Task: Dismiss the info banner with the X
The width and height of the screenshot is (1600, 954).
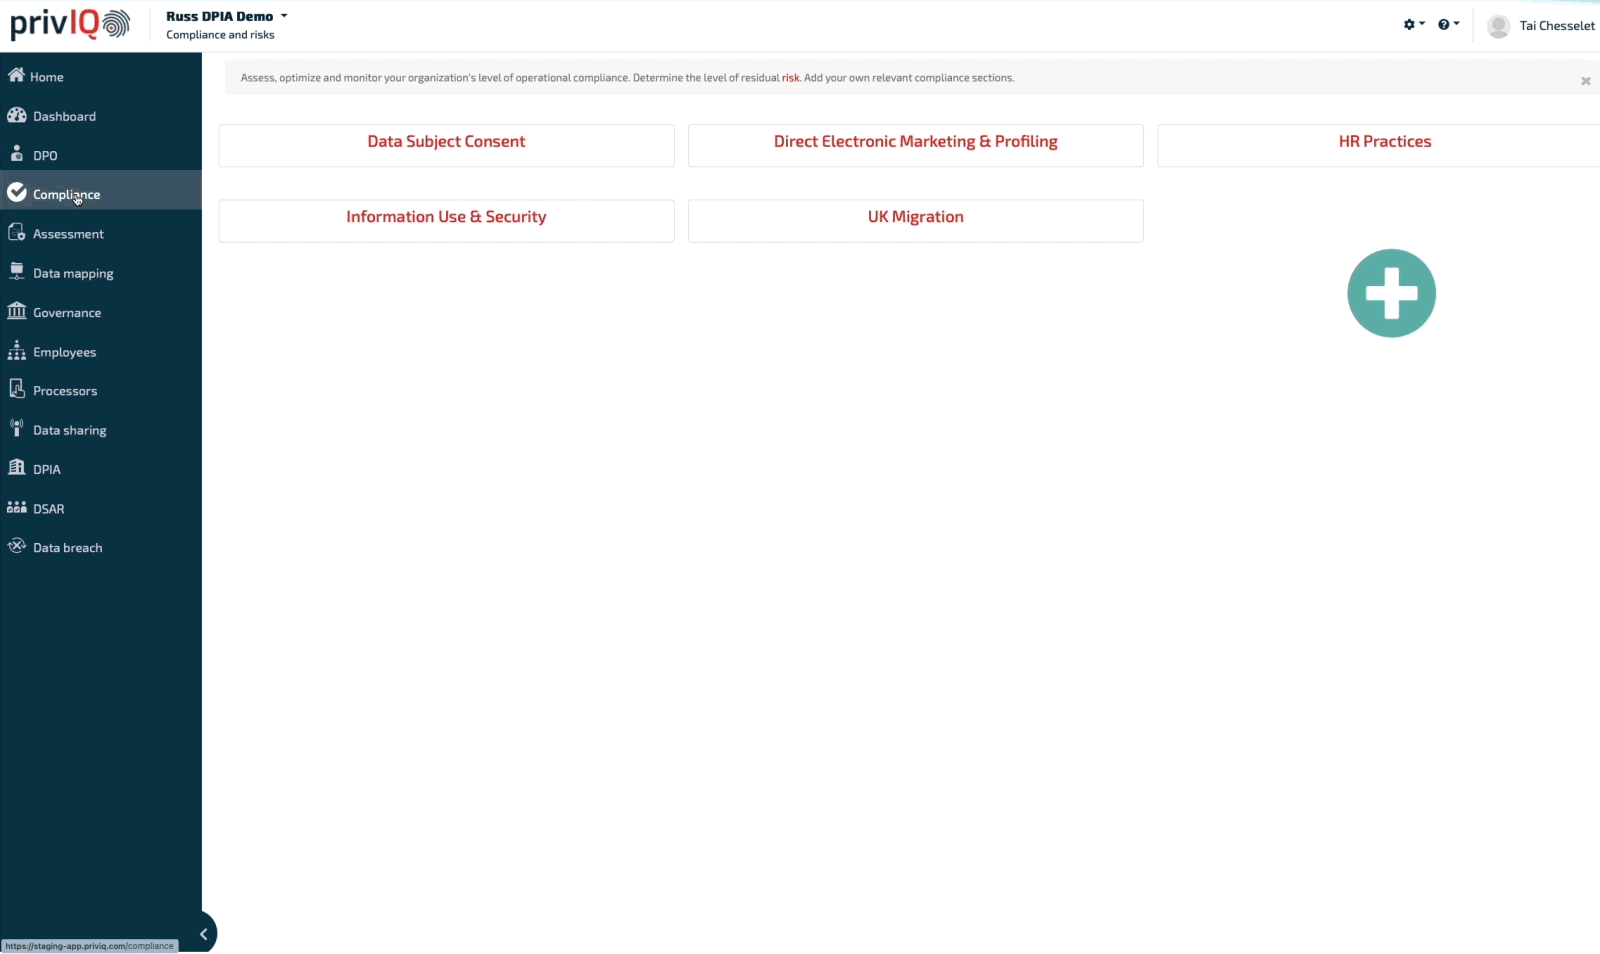Action: [1585, 81]
